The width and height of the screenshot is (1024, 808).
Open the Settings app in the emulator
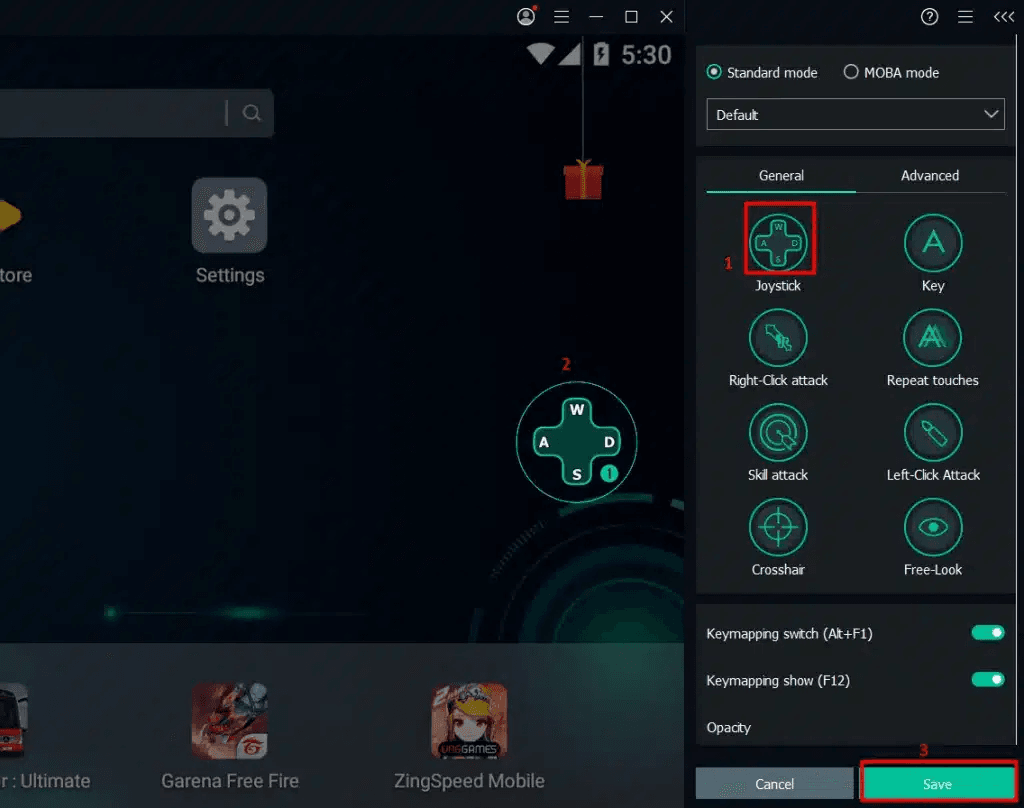click(x=229, y=214)
